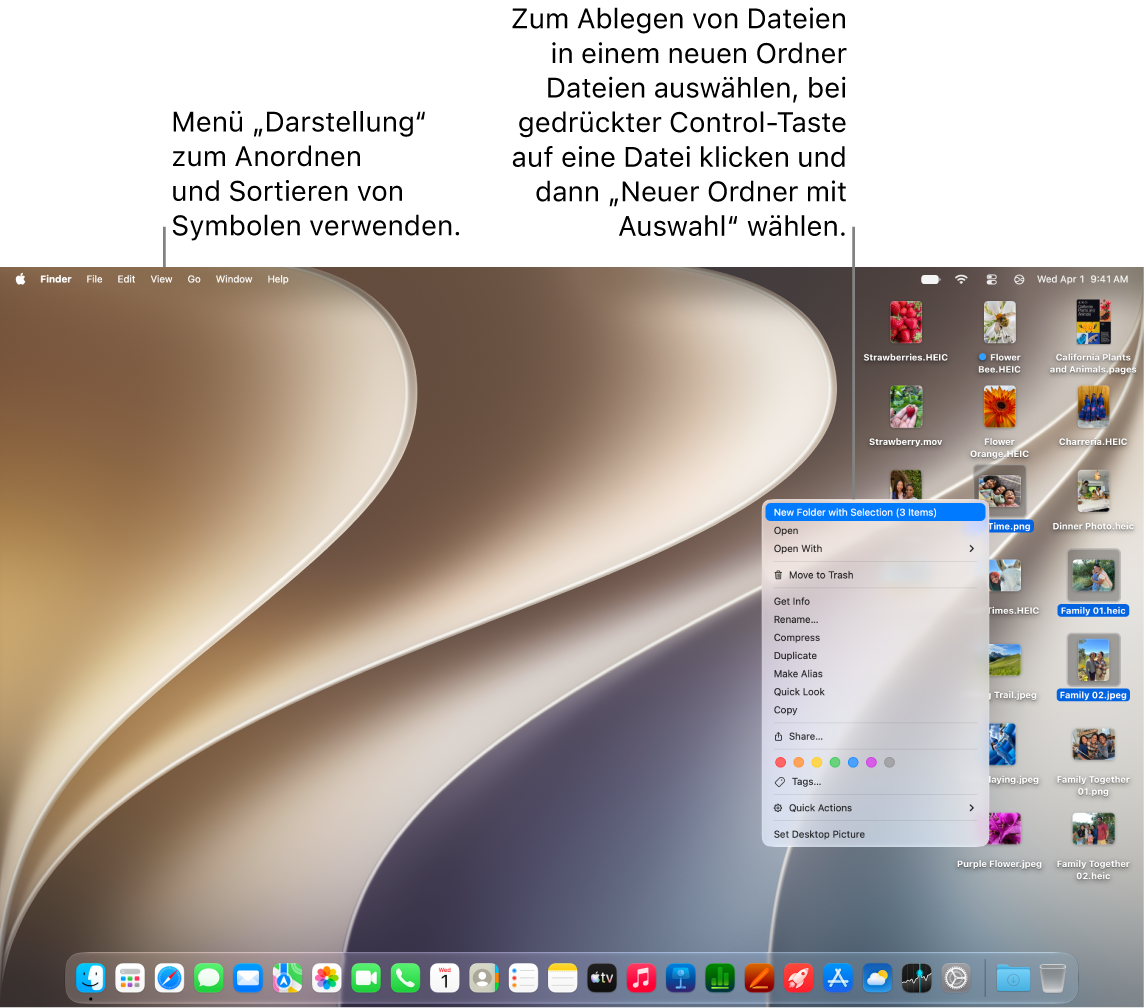Launch Safari from the Dock
1146x1008 pixels.
[170, 978]
